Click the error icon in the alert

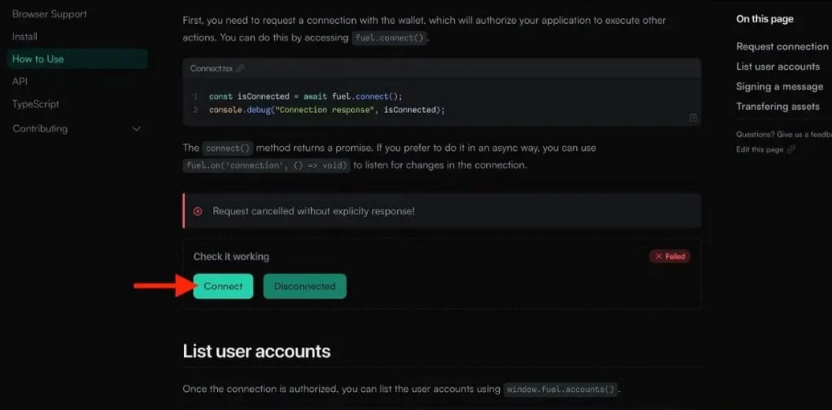click(198, 211)
